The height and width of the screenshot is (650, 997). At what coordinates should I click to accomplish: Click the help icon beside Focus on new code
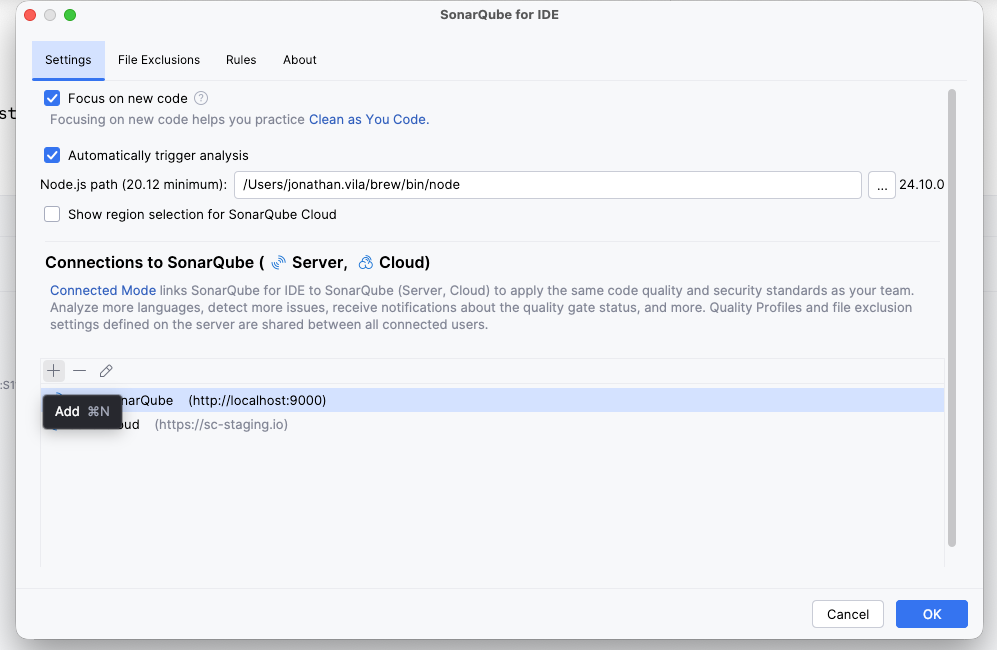[201, 98]
